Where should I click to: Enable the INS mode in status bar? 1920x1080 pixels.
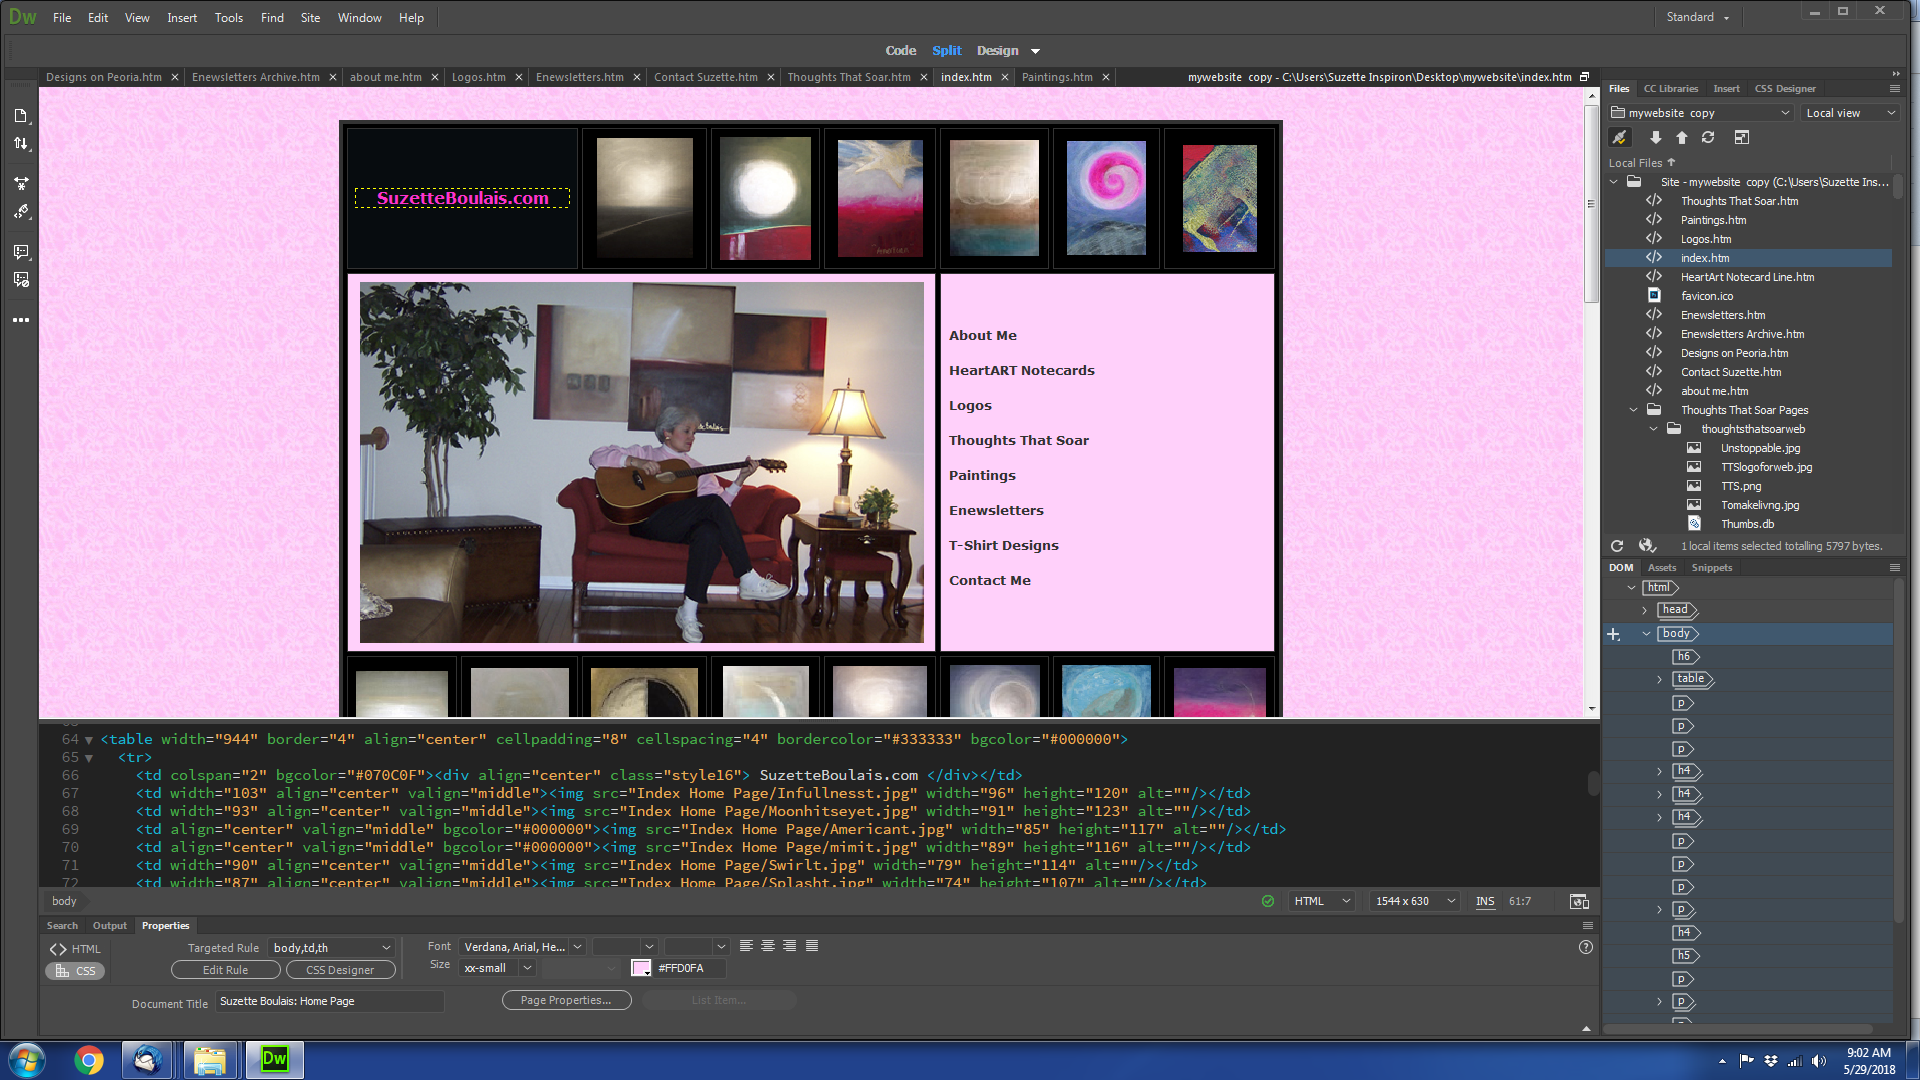point(1484,901)
